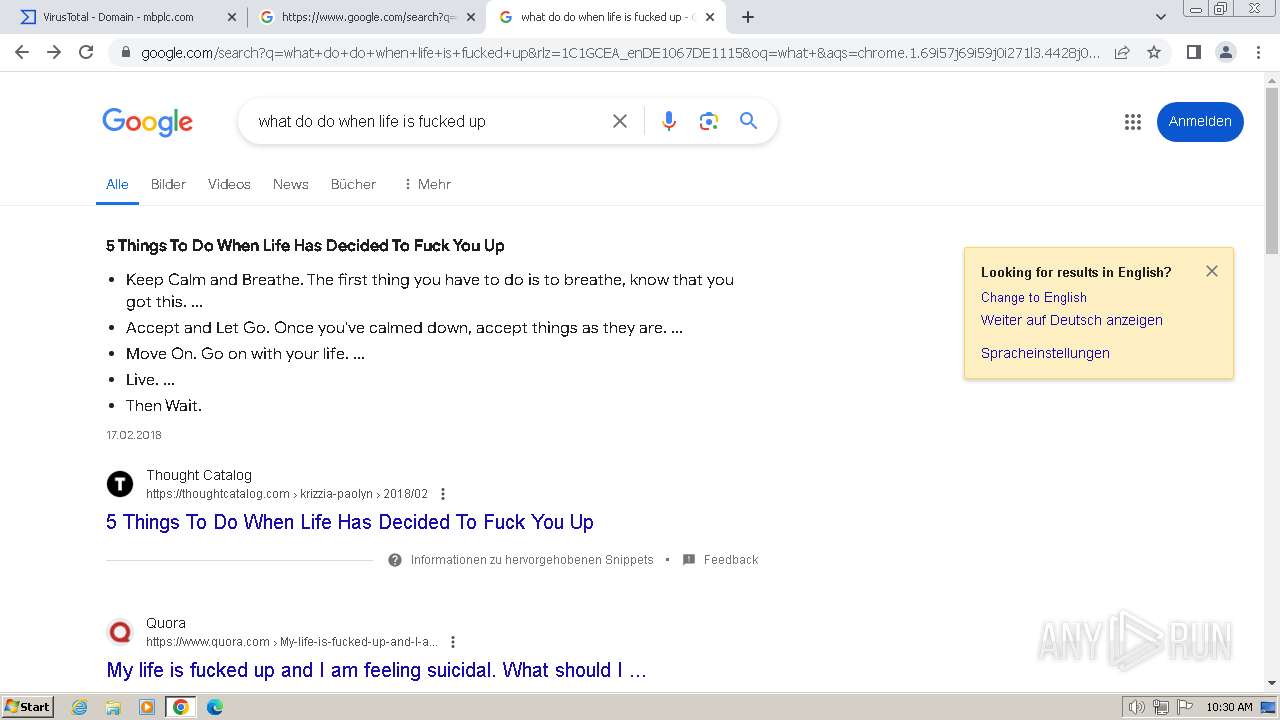Go forward to the next page
This screenshot has width=1280, height=720.
54,52
